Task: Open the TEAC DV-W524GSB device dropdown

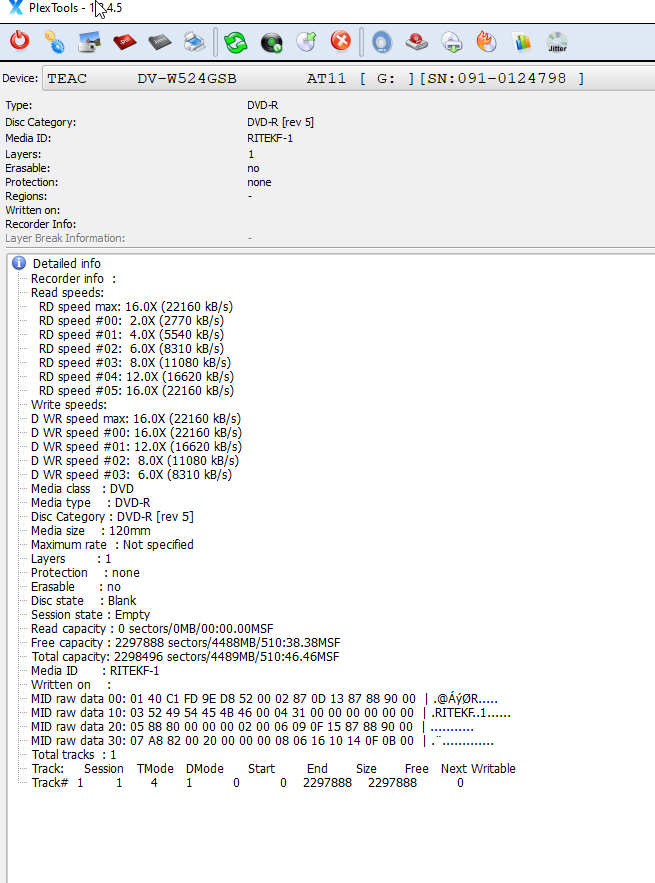Action: pyautogui.click(x=349, y=78)
